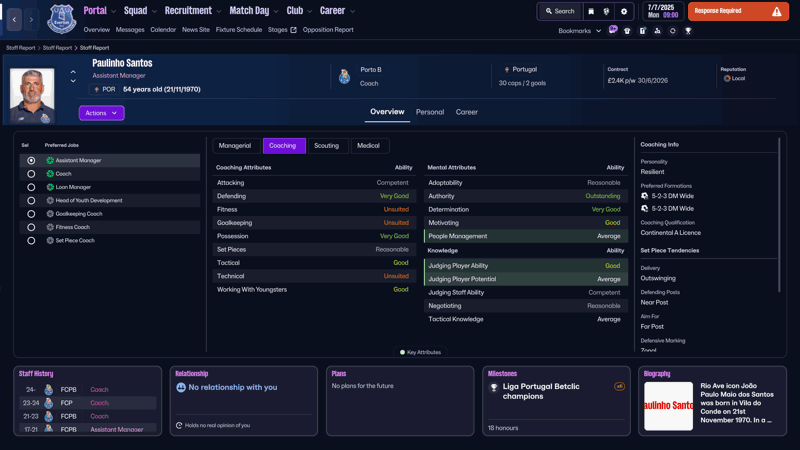Select the Fitness Coach radio button

pyautogui.click(x=31, y=227)
